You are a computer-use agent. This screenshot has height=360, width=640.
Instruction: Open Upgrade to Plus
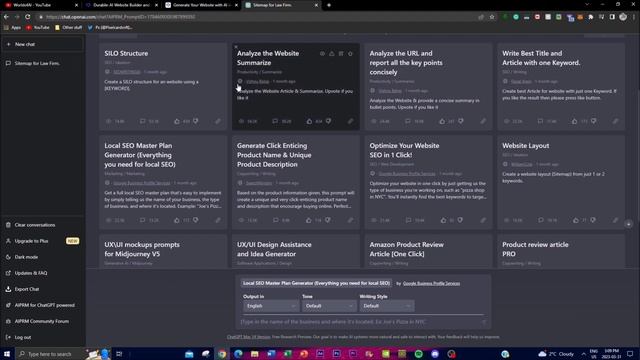[x=42, y=241]
